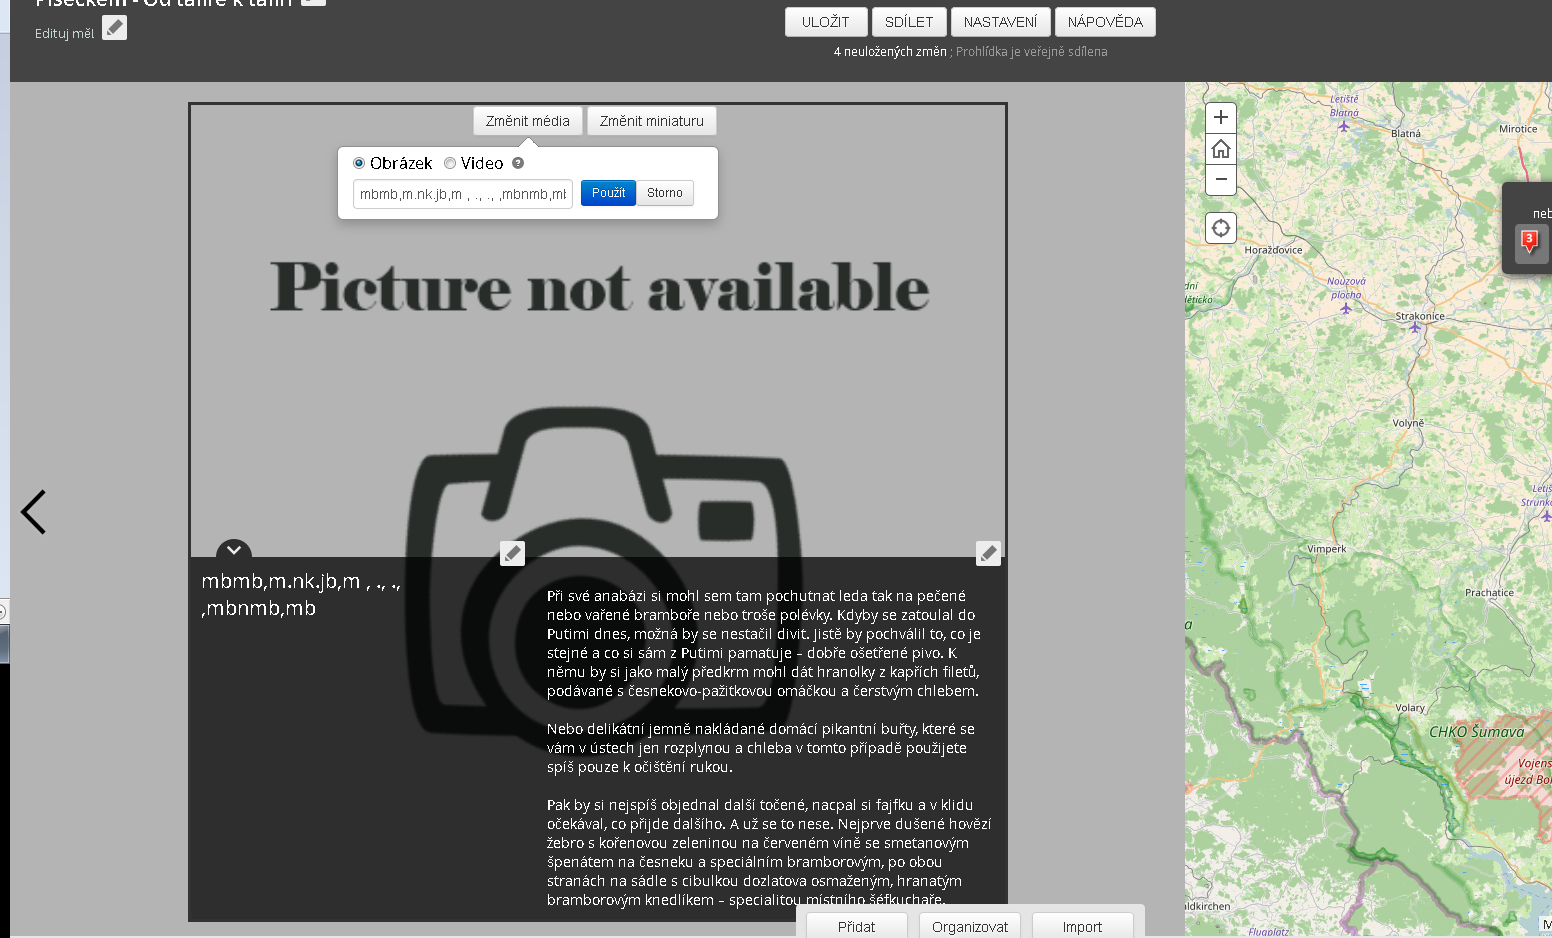Edit the description text with pencil icon

[x=988, y=553]
